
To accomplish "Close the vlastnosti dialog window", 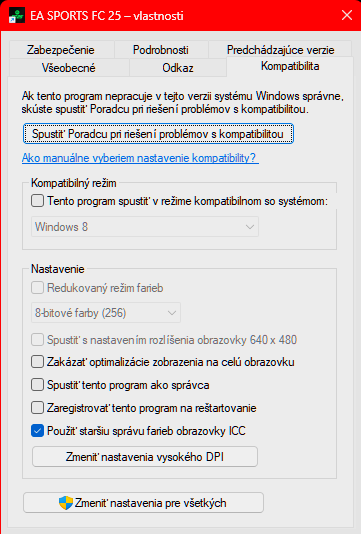I will click(x=347, y=15).
